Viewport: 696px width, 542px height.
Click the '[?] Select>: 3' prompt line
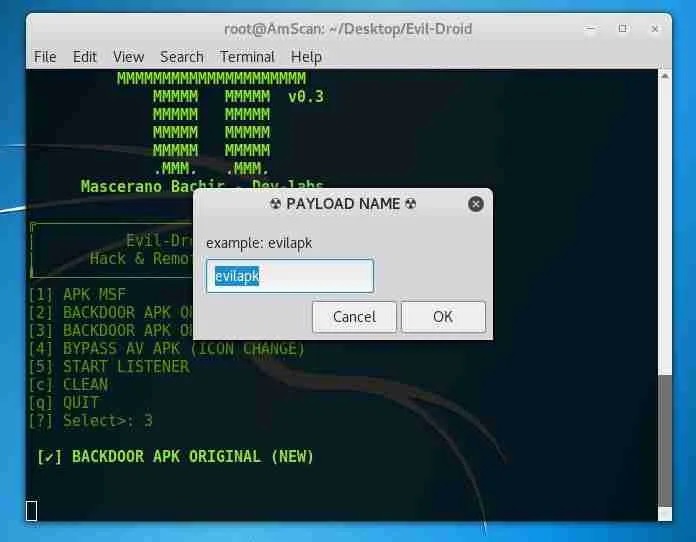tap(91, 420)
